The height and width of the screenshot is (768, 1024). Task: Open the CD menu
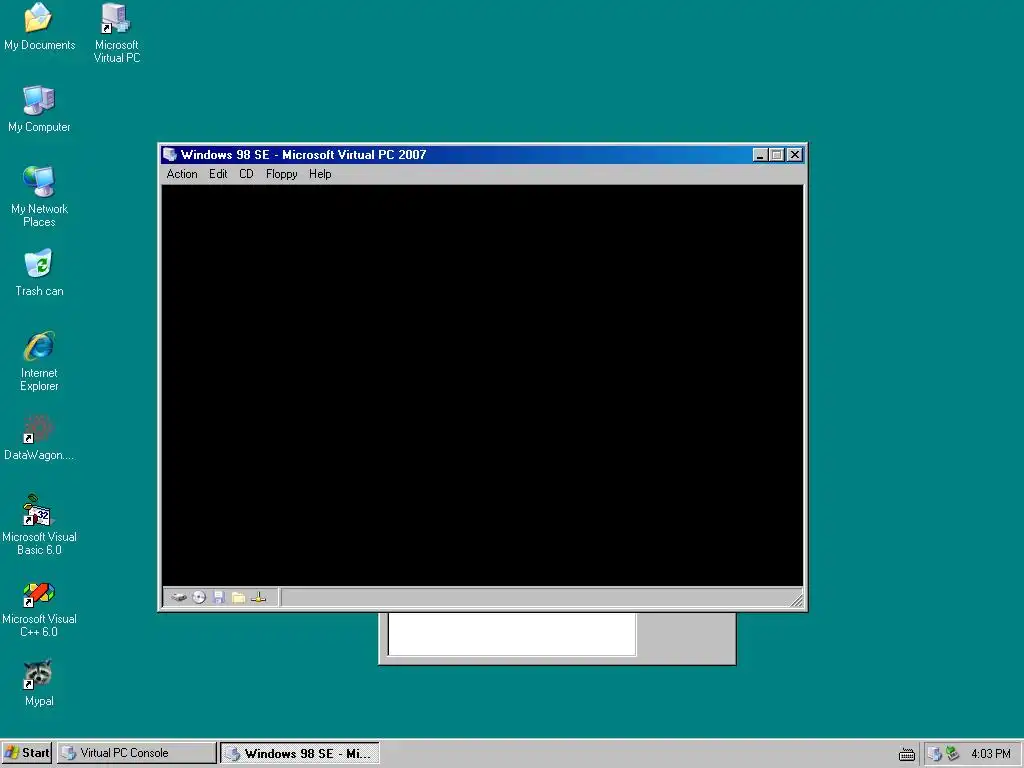246,174
